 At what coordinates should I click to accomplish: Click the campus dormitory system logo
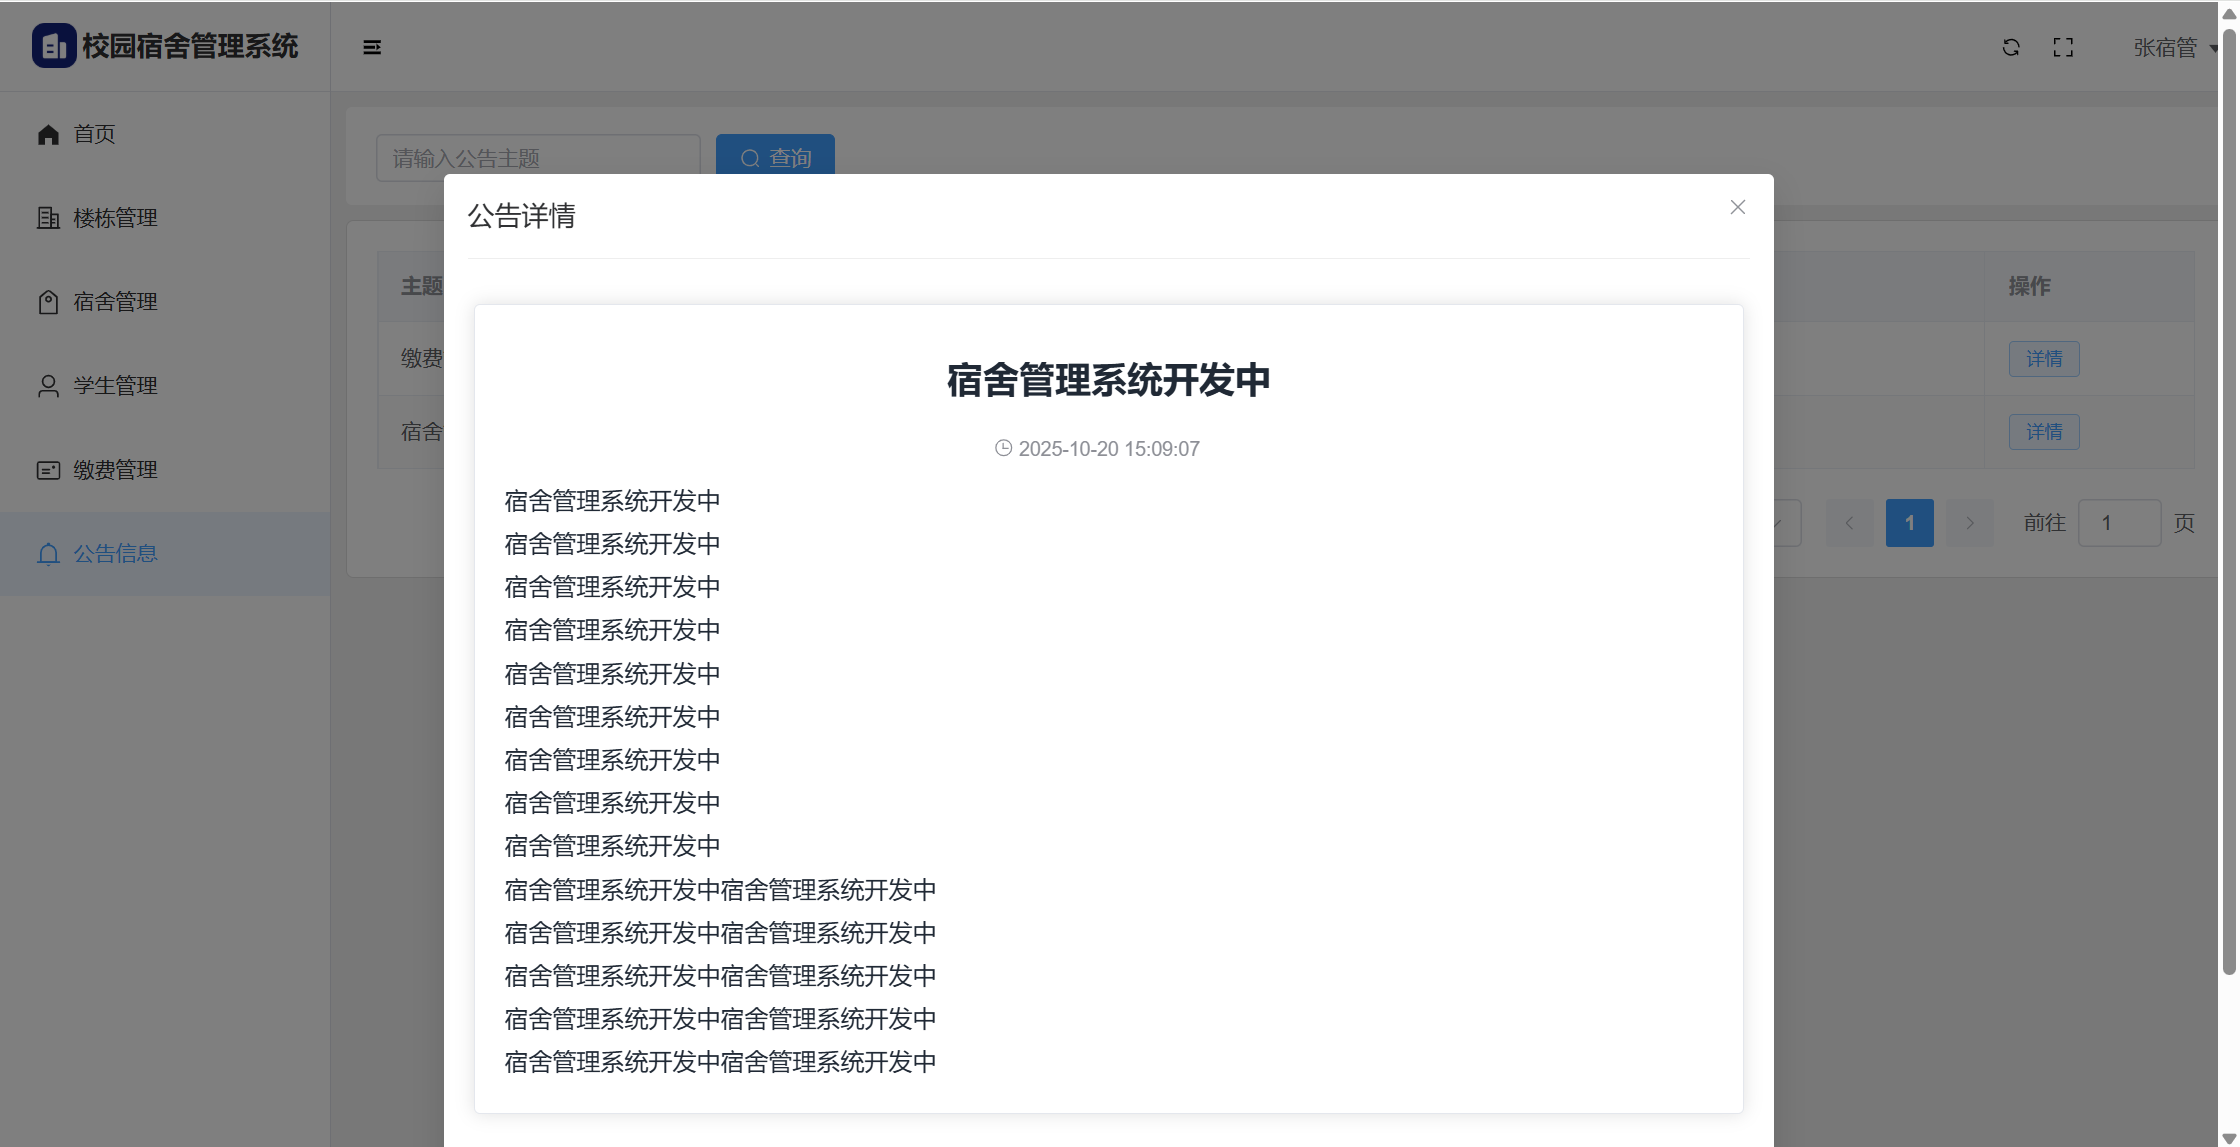point(53,46)
